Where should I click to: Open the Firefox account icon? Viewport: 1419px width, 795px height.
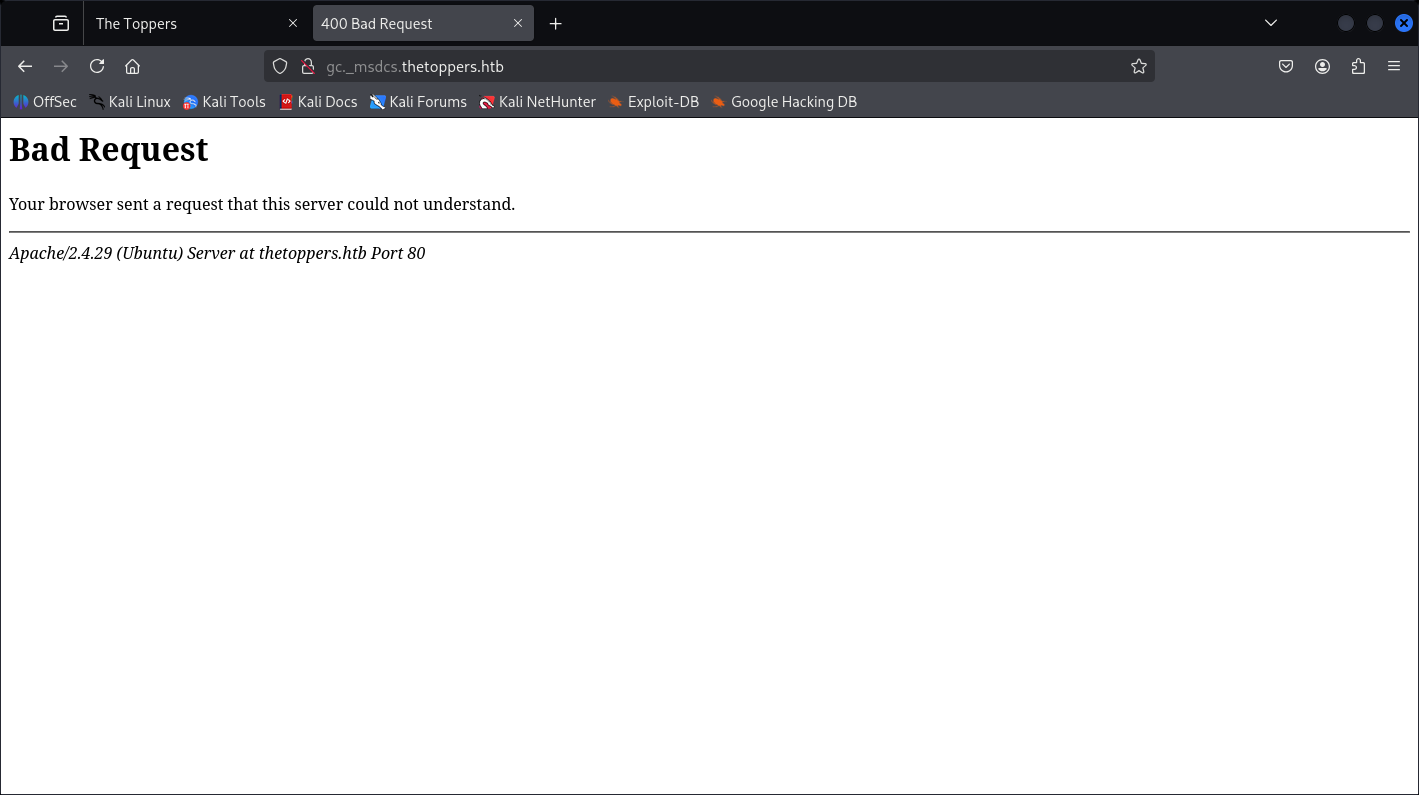[1322, 66]
